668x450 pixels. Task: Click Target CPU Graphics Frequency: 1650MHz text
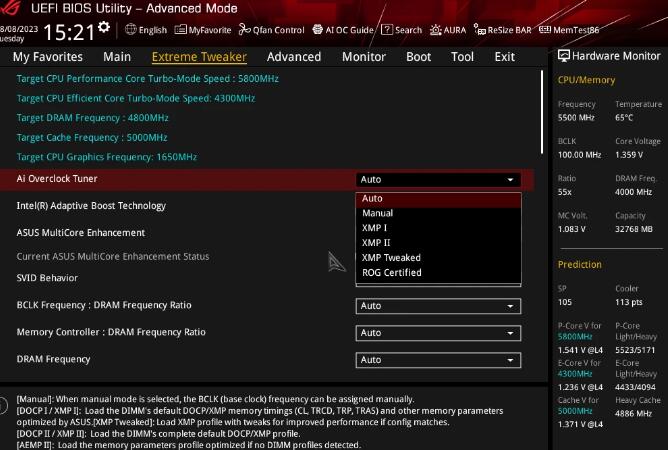[x=107, y=157]
